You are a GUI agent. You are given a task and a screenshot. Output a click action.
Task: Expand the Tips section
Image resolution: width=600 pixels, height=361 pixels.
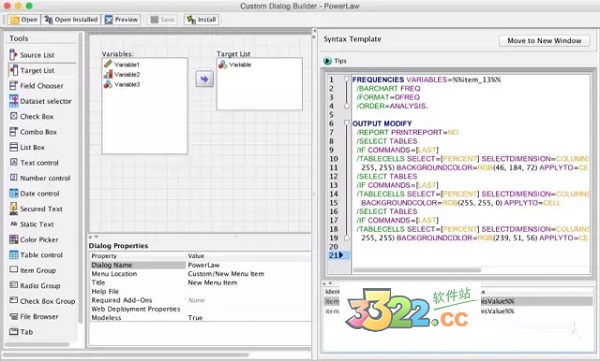click(327, 61)
